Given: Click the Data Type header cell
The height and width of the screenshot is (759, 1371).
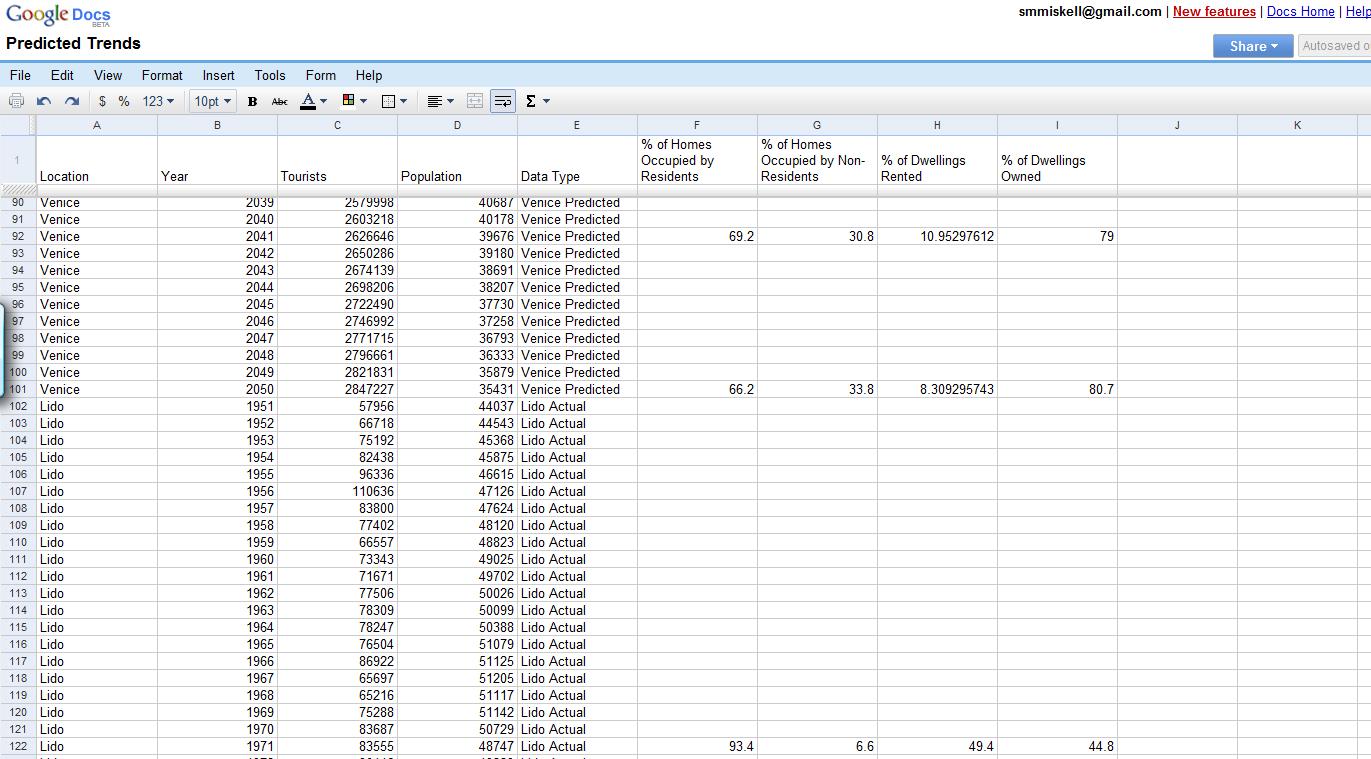Looking at the screenshot, I should (x=577, y=160).
